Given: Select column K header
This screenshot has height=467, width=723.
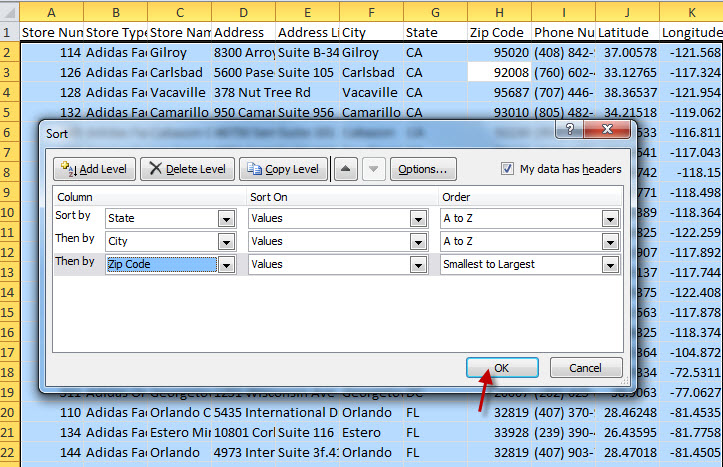Looking at the screenshot, I should (691, 12).
